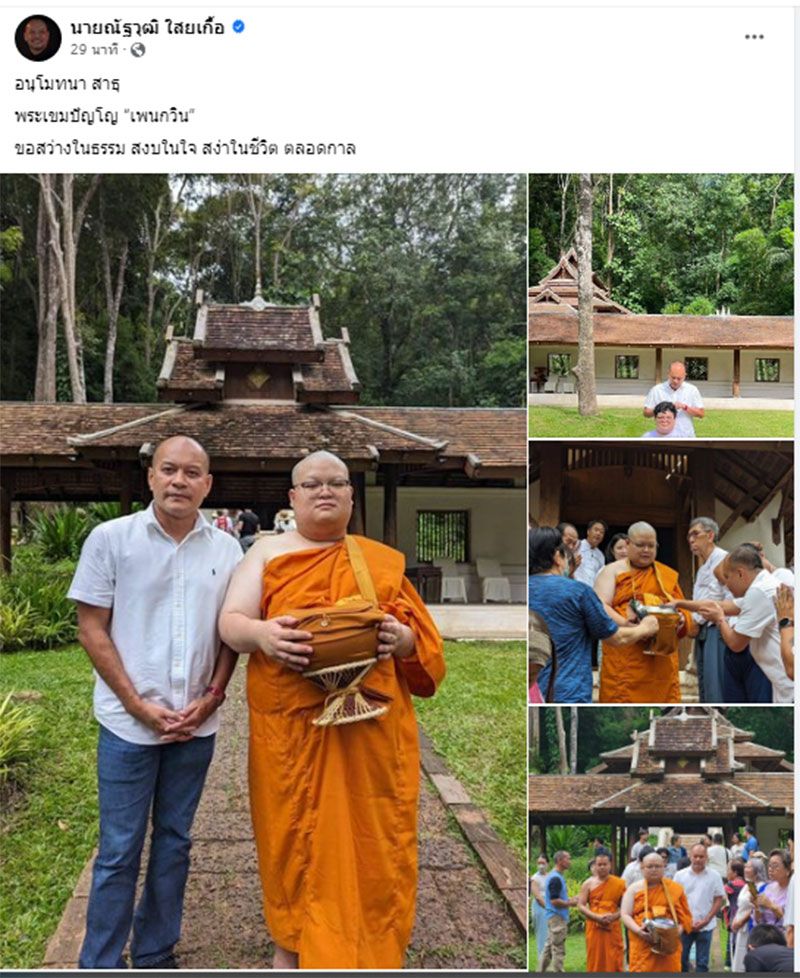Click the white-shirted man in the main photo

[x=156, y=699]
